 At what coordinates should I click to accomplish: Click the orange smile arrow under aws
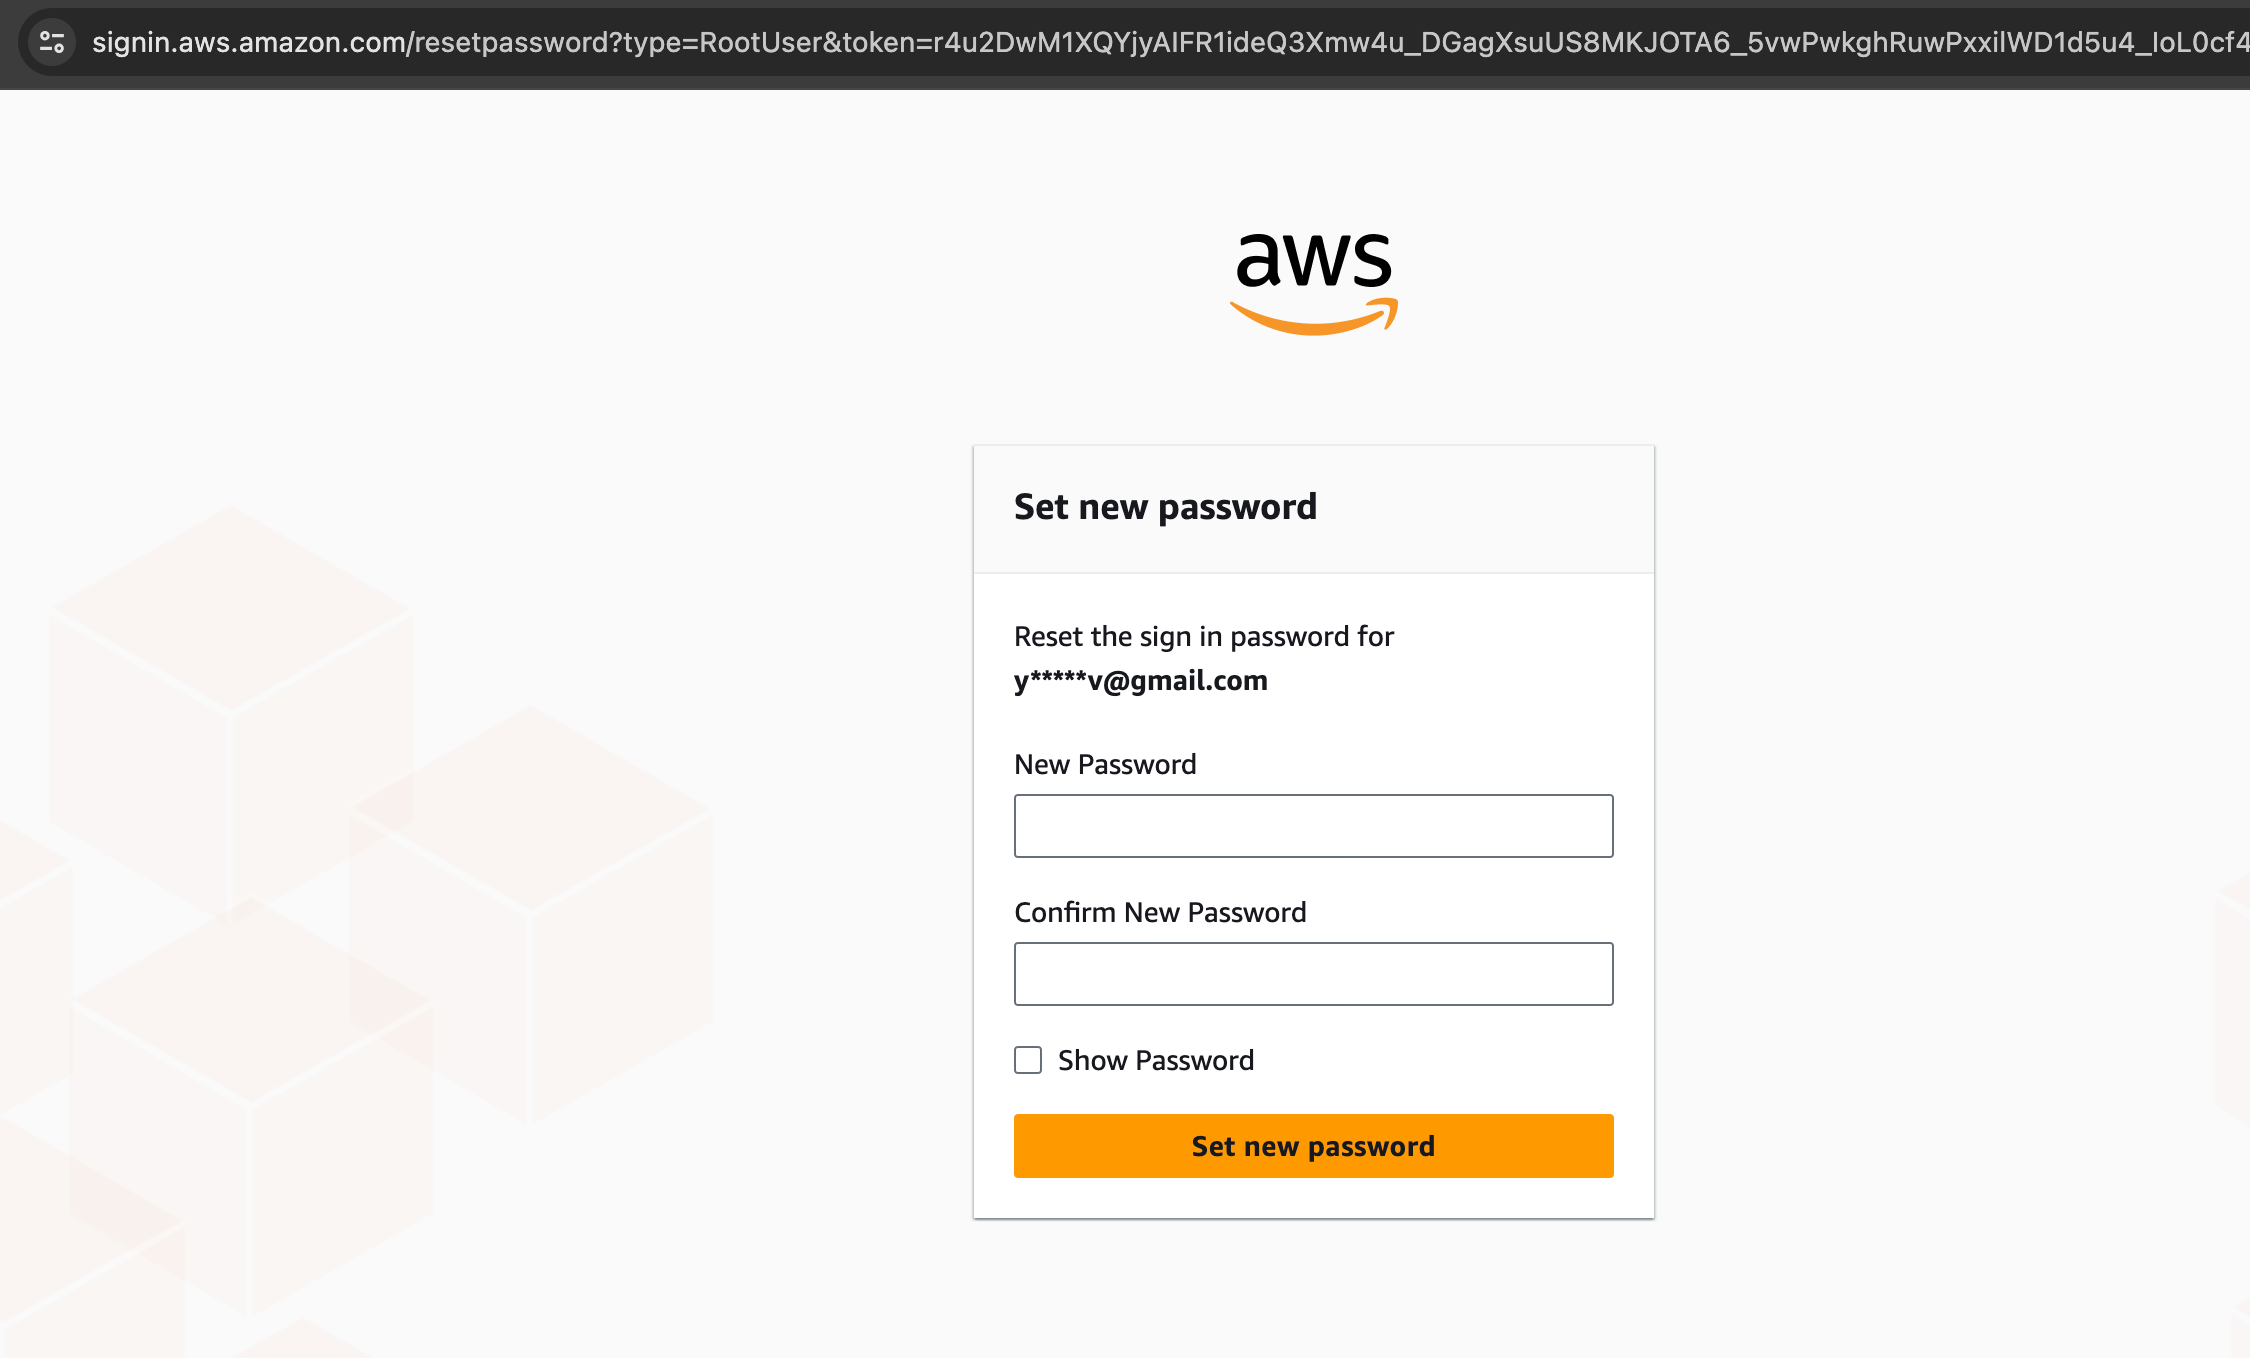click(x=1313, y=320)
